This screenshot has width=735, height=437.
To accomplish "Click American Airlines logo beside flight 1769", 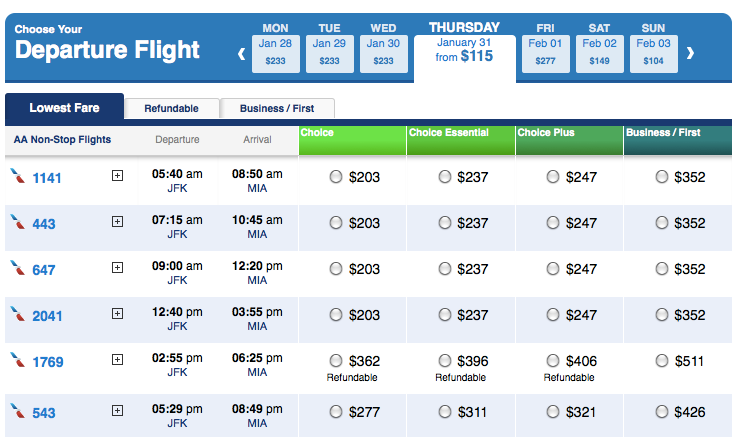I will pyautogui.click(x=16, y=360).
